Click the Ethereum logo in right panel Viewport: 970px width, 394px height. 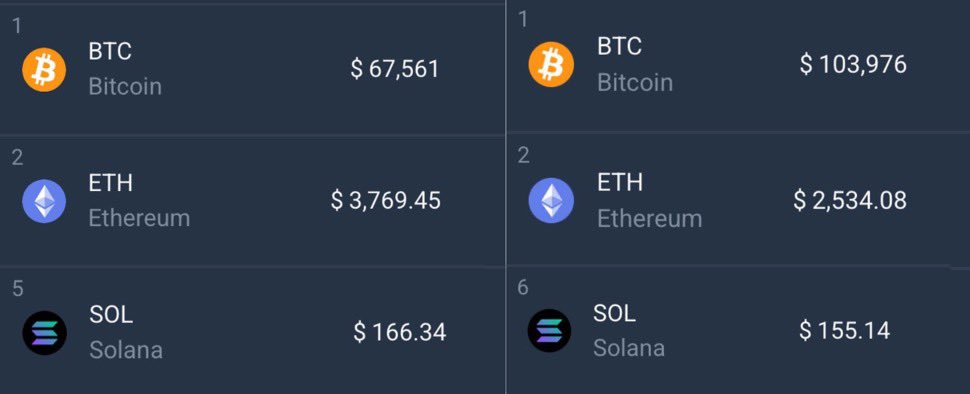point(551,200)
